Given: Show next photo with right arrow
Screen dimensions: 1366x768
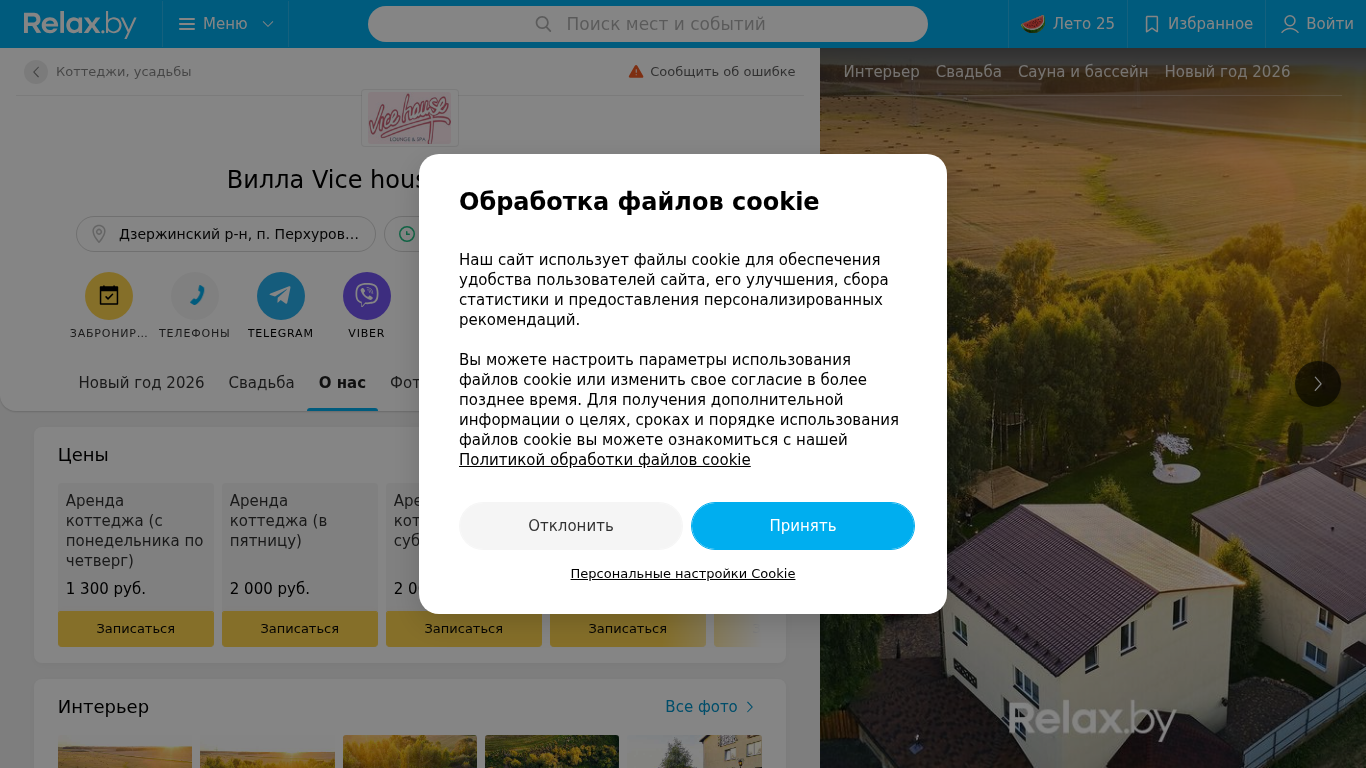Looking at the screenshot, I should tap(1318, 384).
